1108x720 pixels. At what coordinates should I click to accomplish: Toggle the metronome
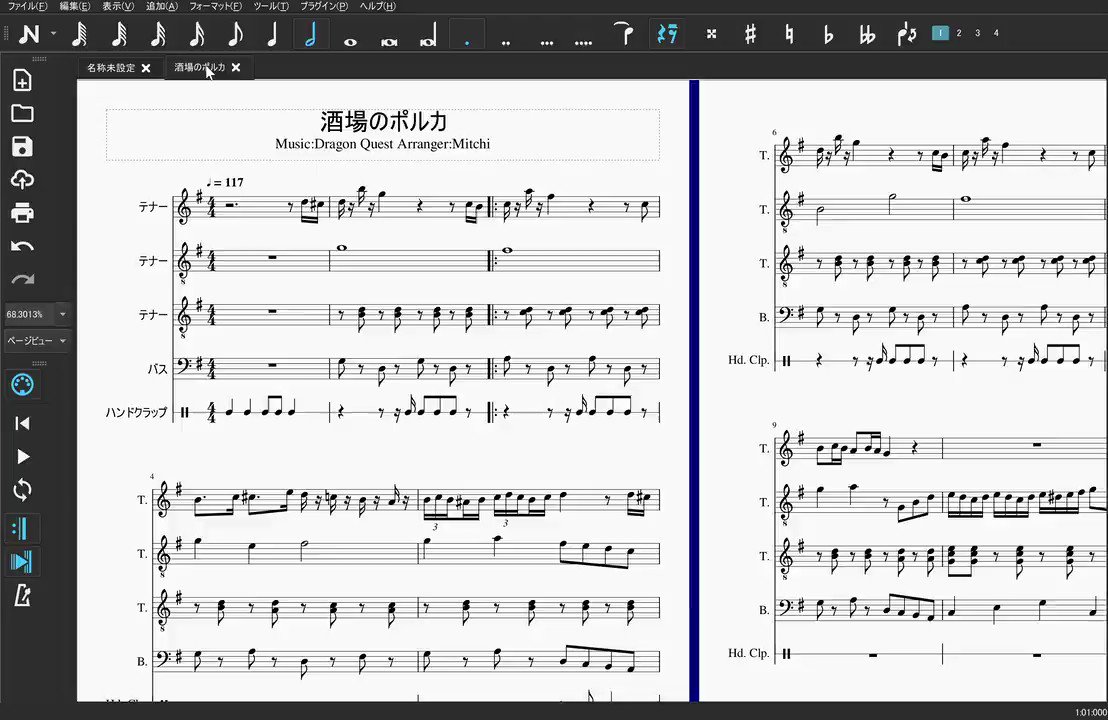click(x=23, y=596)
